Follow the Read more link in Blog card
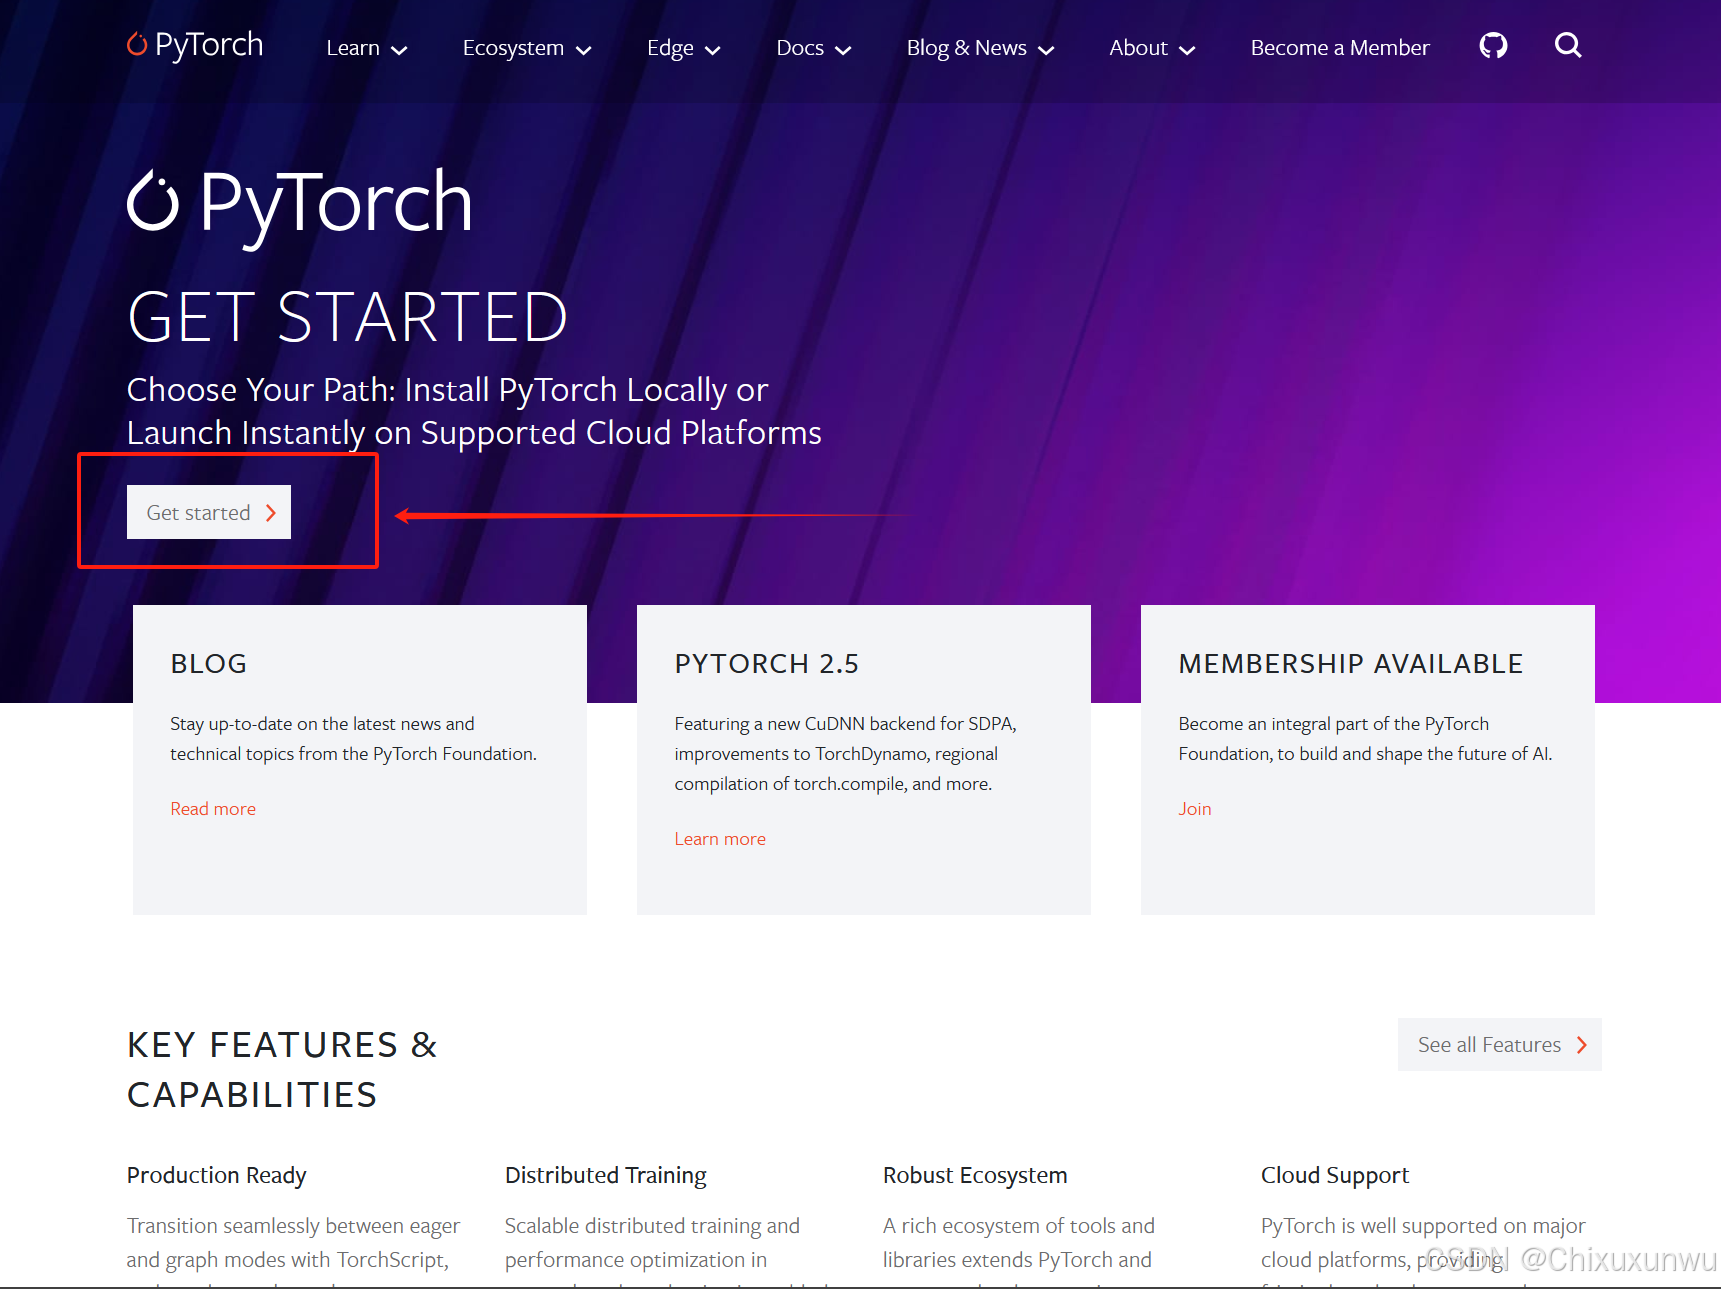The image size is (1721, 1289). pyautogui.click(x=213, y=809)
